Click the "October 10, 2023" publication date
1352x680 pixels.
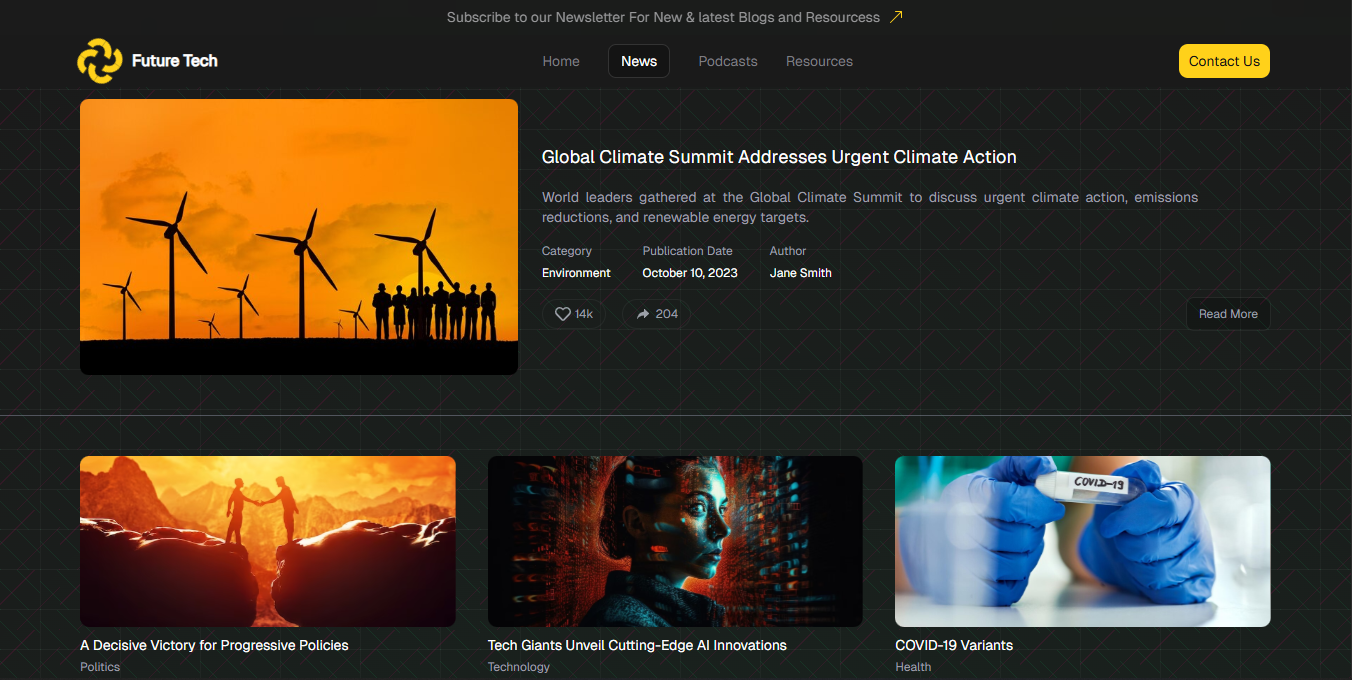(x=690, y=273)
